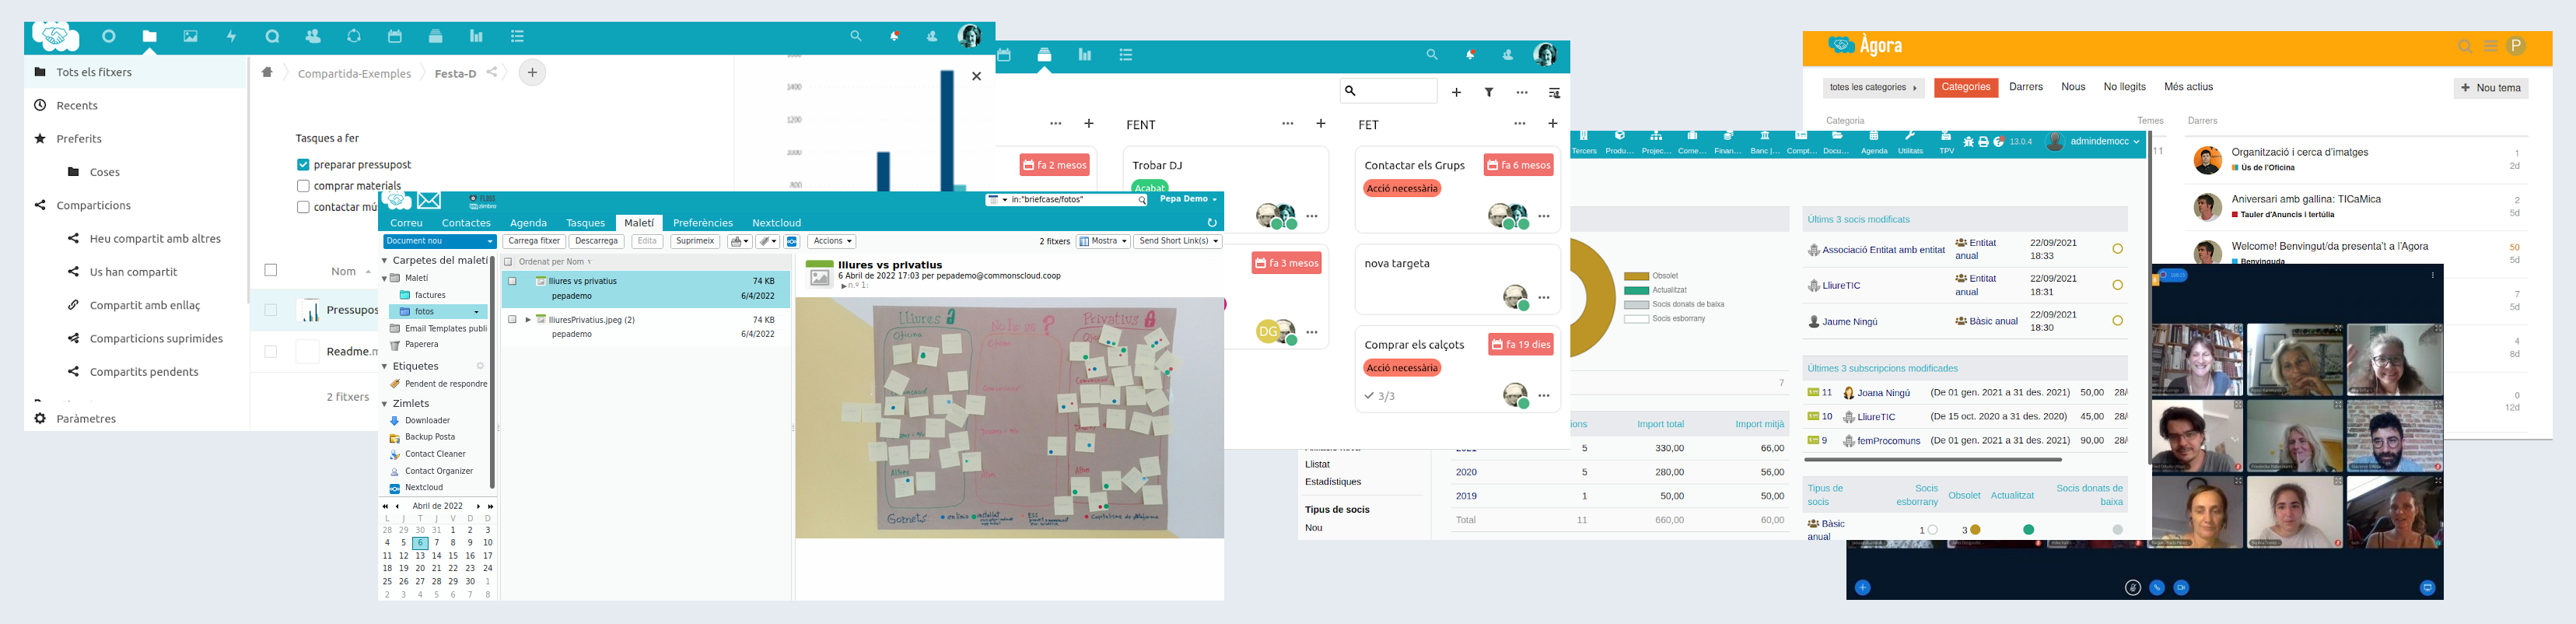
Task: Open Send Short Link(s) dropdown
Action: pyautogui.click(x=1178, y=241)
